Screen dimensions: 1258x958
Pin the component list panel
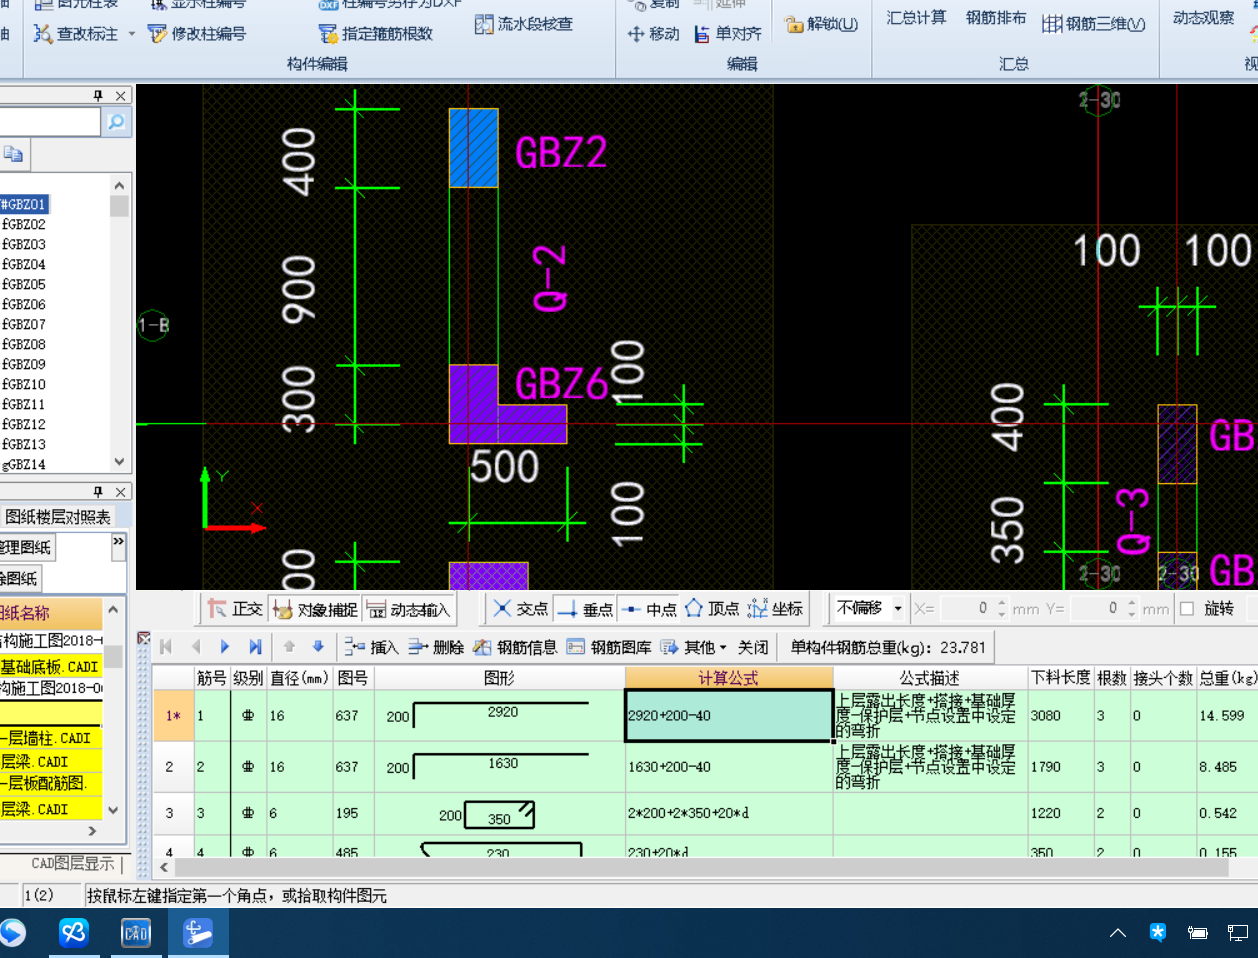98,96
